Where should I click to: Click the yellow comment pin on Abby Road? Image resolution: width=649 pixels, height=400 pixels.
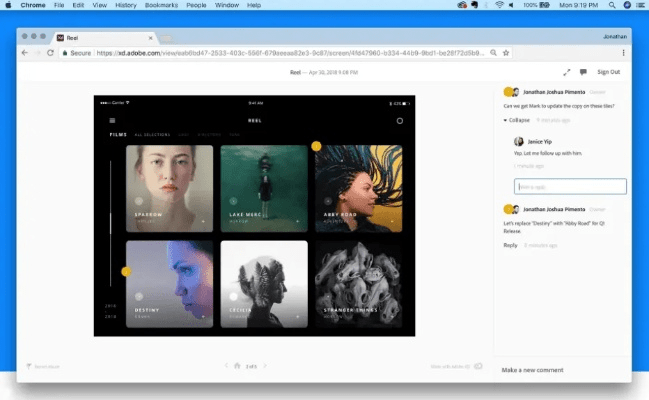pyautogui.click(x=316, y=146)
